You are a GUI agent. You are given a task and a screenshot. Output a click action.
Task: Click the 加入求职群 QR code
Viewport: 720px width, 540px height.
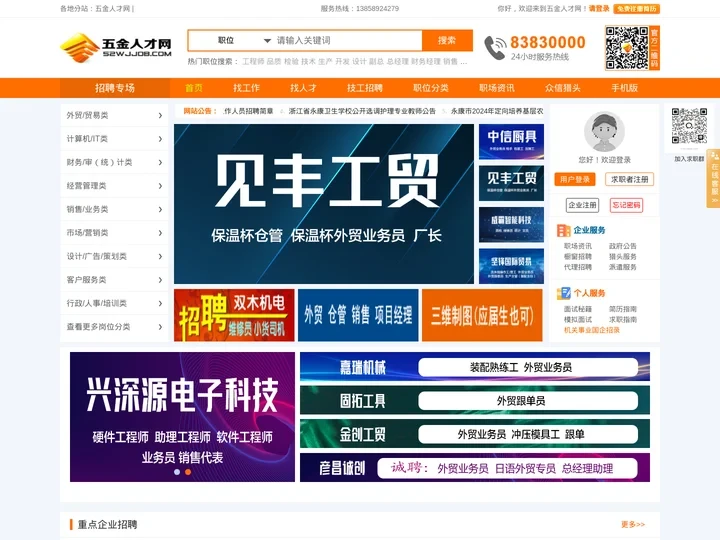click(x=689, y=126)
